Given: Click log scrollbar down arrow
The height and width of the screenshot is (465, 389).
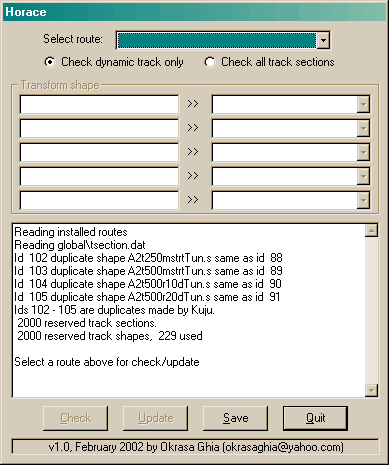Looking at the screenshot, I should (371, 390).
